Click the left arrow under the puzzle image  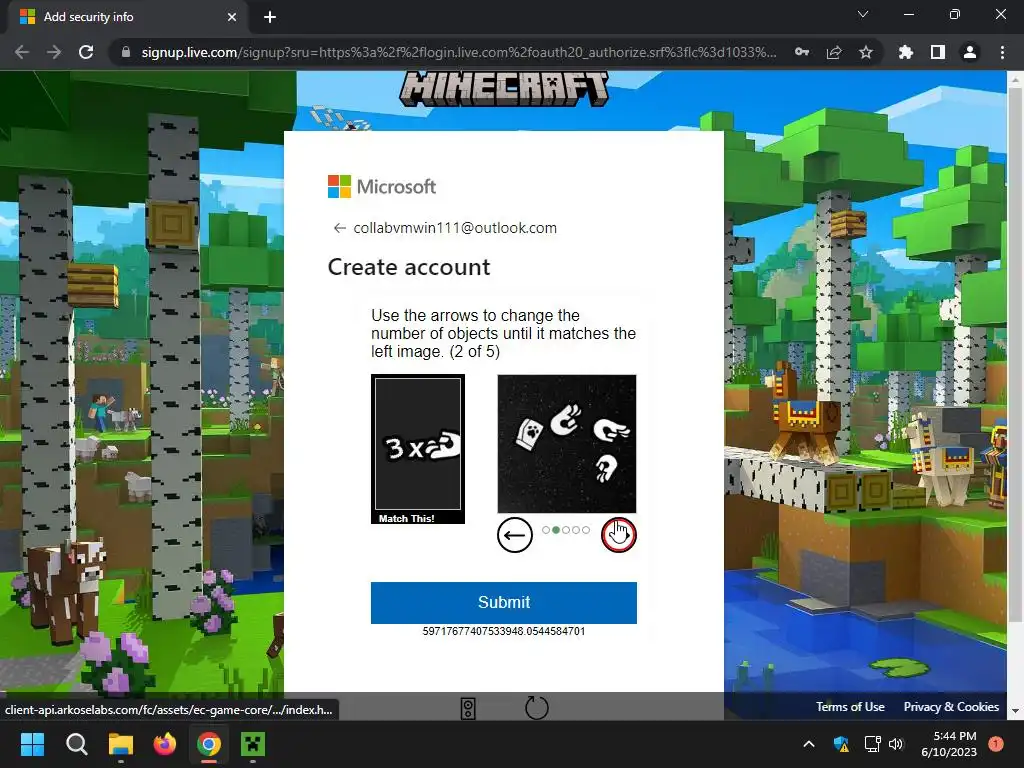(515, 535)
